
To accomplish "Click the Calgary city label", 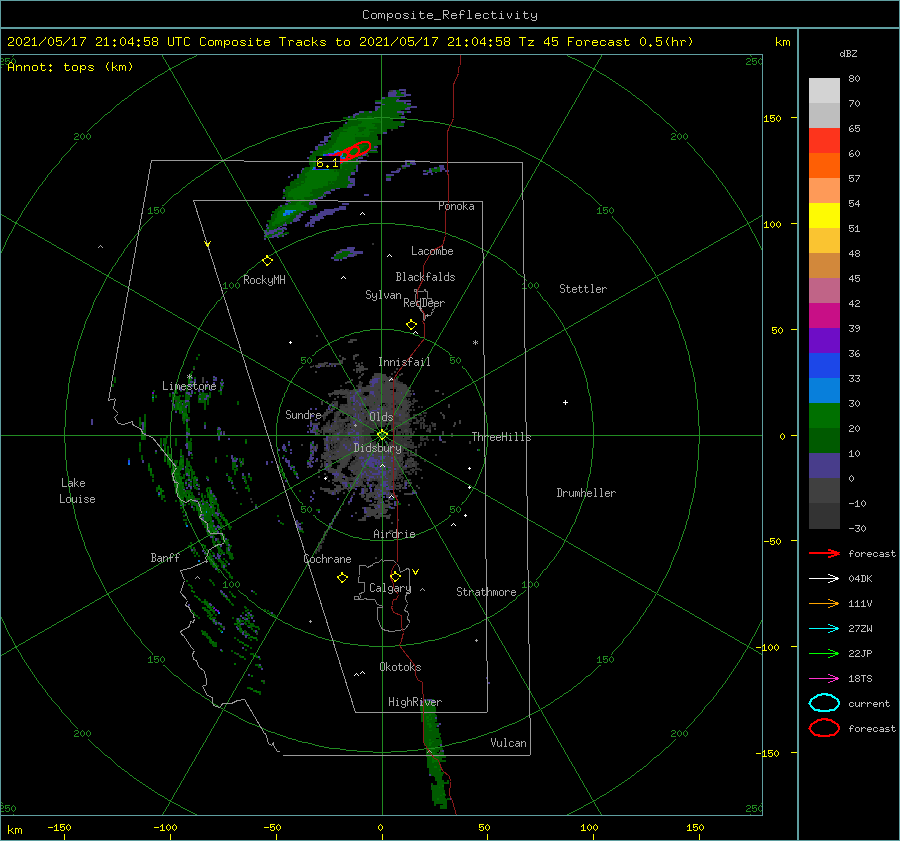I will tap(390, 588).
